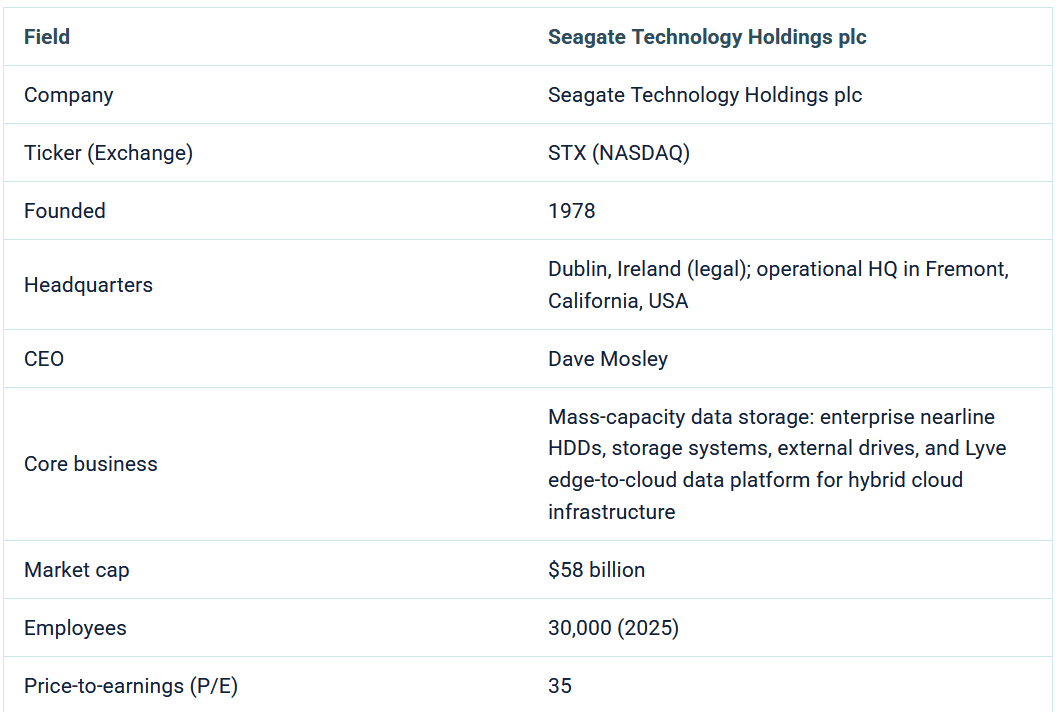1059x712 pixels.
Task: Select the '30,000 (2025)' employee count
Action: point(613,628)
